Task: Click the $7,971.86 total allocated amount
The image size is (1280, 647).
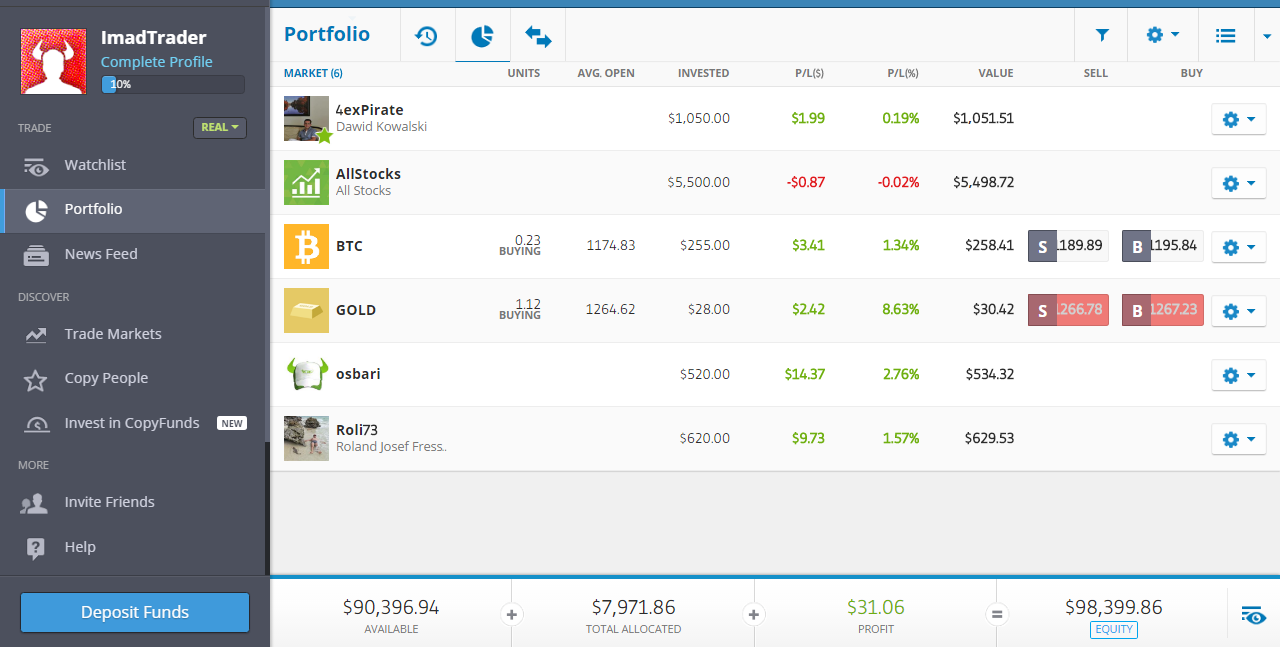Action: pos(633,607)
